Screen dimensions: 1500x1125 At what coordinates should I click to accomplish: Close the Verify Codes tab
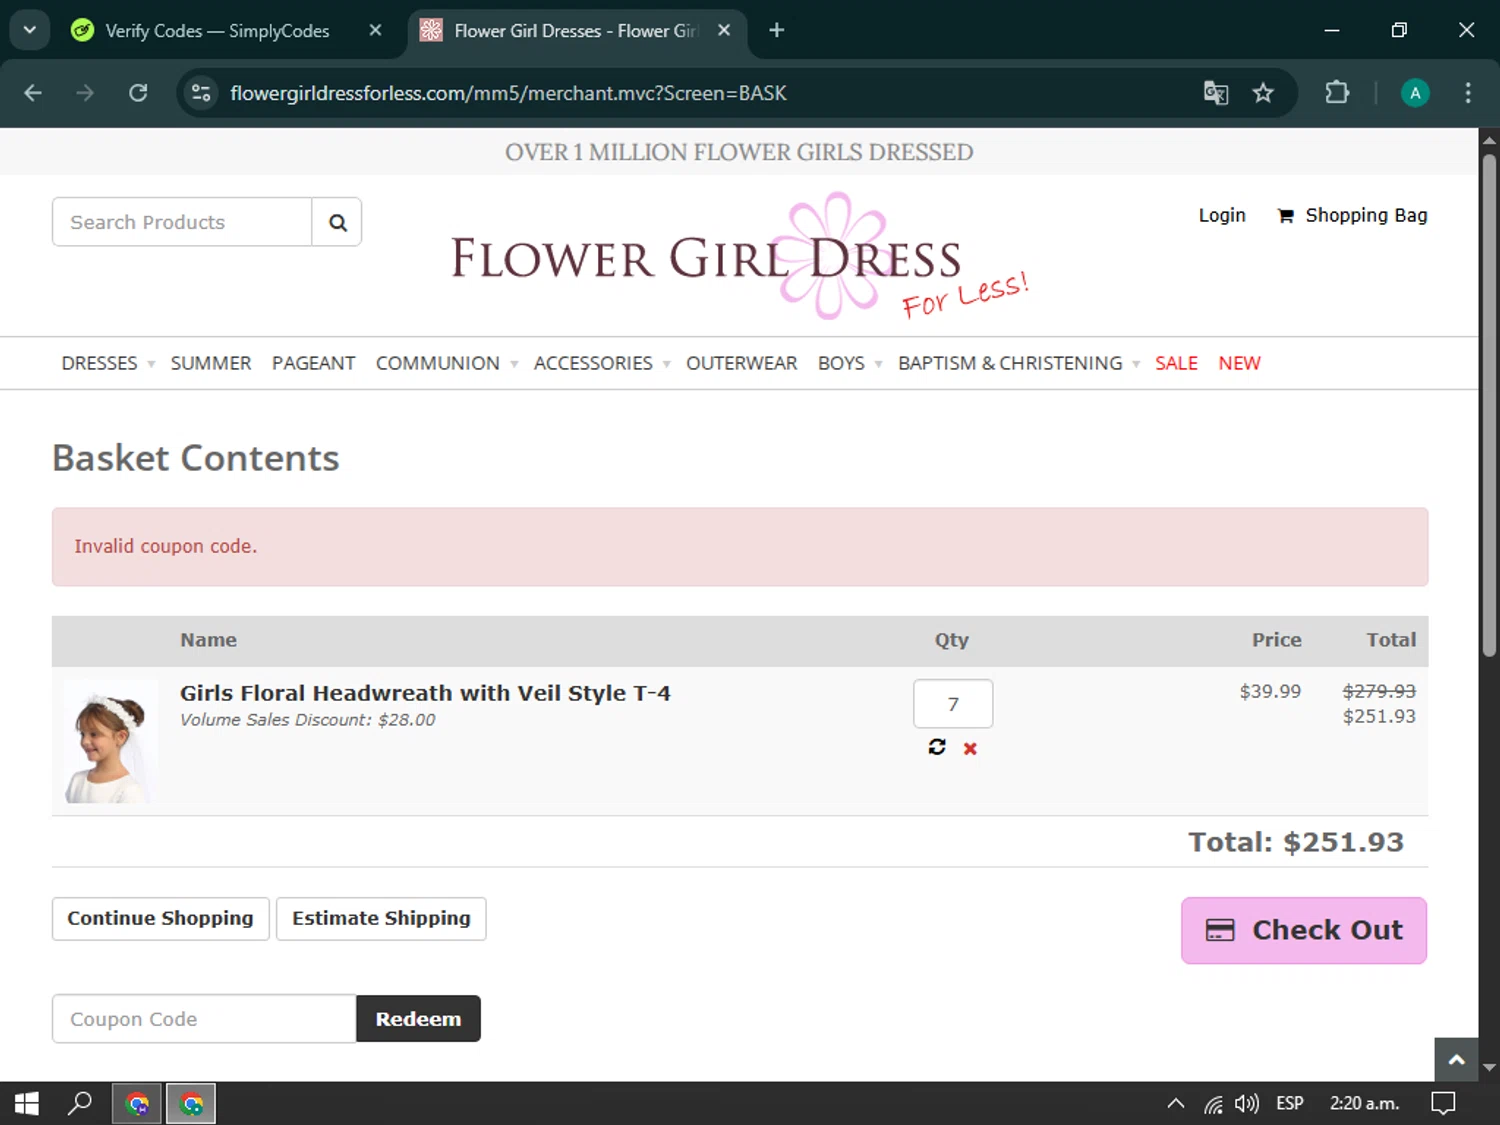coord(375,30)
